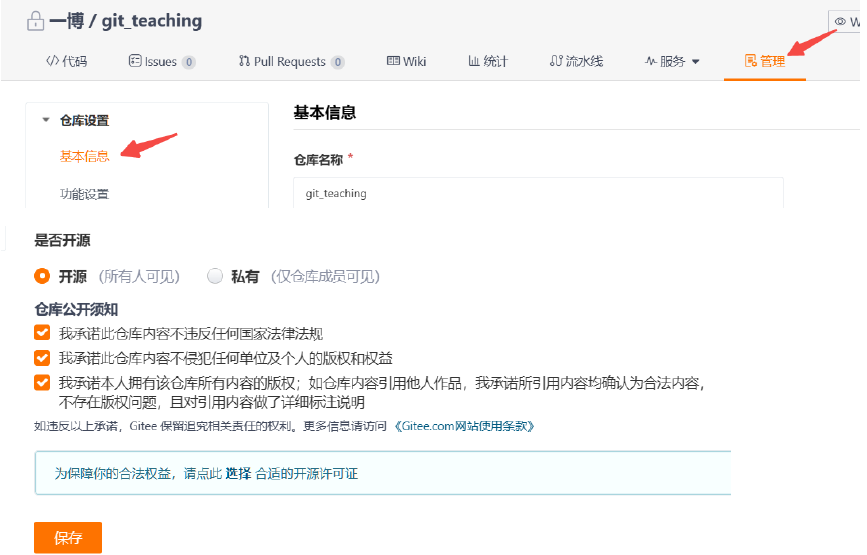Click the 是否开源 heading
The image size is (867, 555).
62,240
